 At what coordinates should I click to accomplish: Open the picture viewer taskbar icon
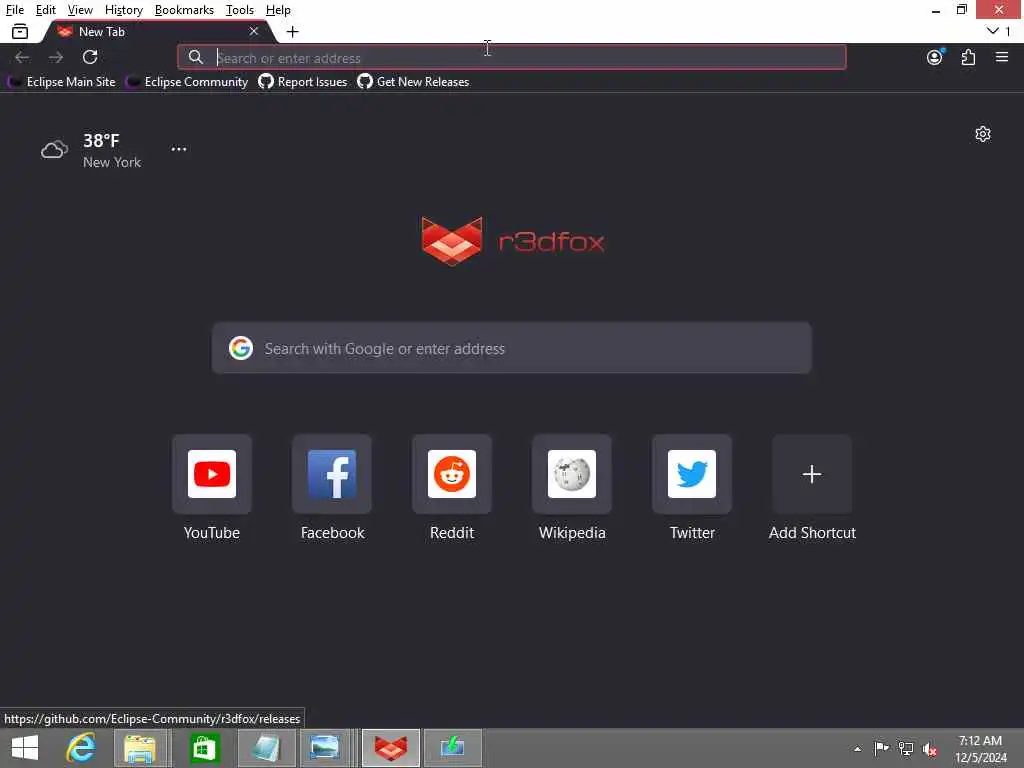pyautogui.click(x=325, y=748)
